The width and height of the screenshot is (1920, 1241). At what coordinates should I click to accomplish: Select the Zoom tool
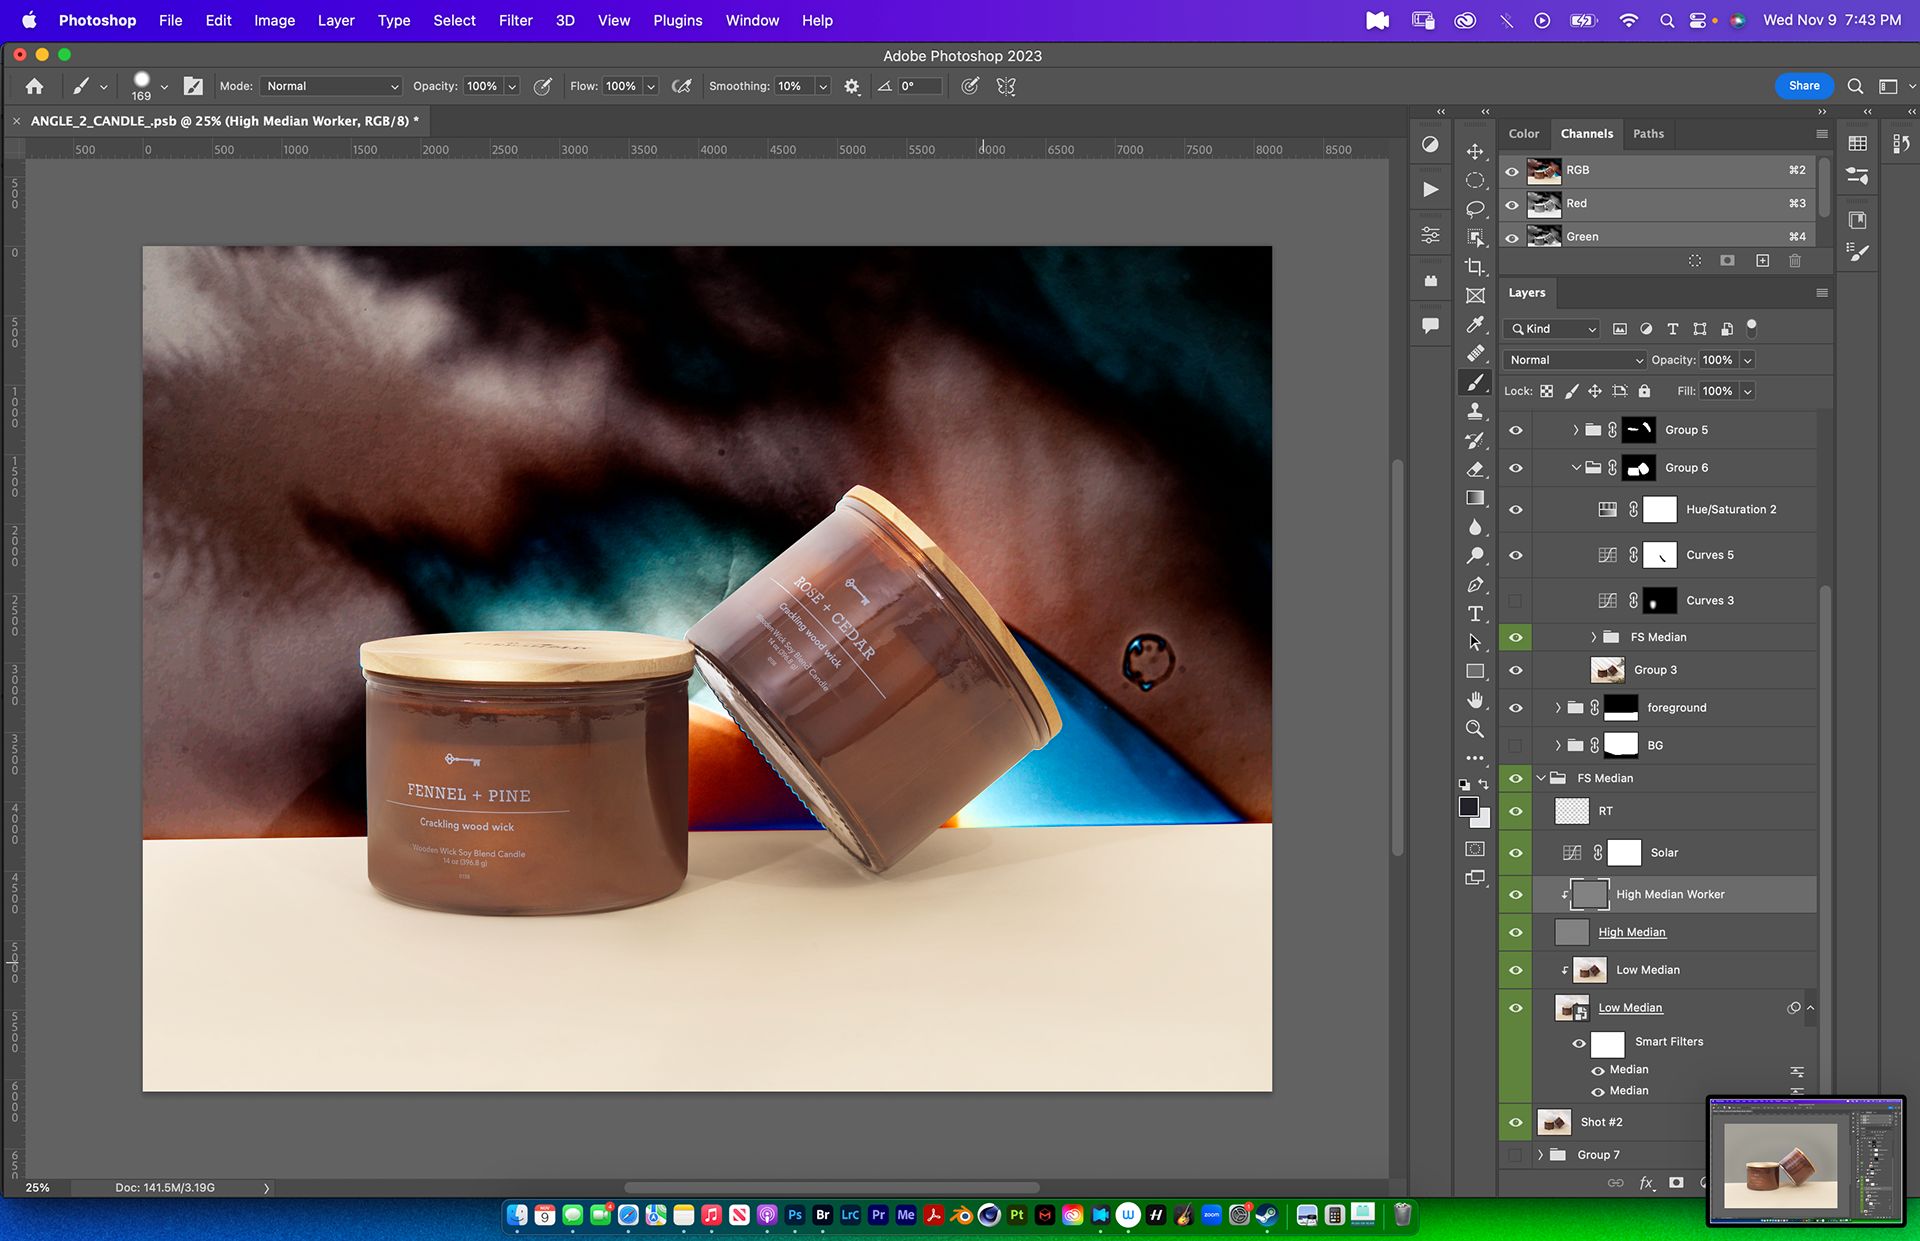point(1475,729)
